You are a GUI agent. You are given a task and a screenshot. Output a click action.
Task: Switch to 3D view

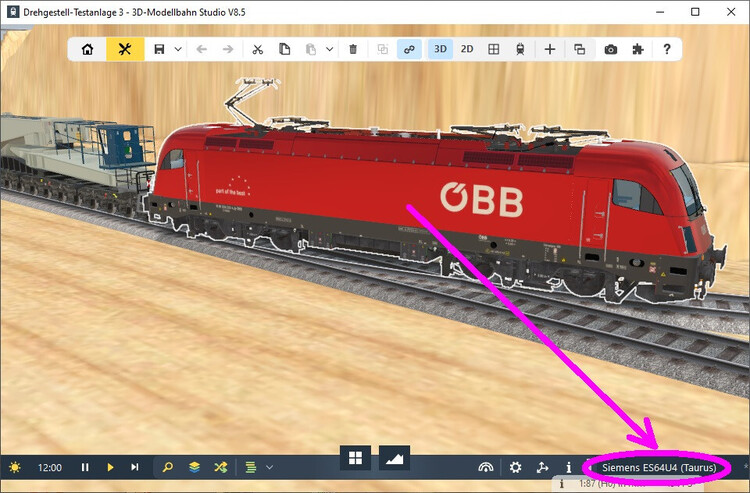click(x=441, y=49)
